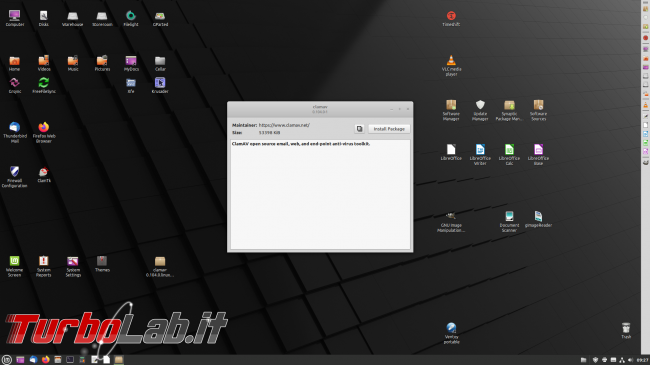This screenshot has height=365, width=650.
Task: Open the Linux Mint start menu
Action: point(6,360)
